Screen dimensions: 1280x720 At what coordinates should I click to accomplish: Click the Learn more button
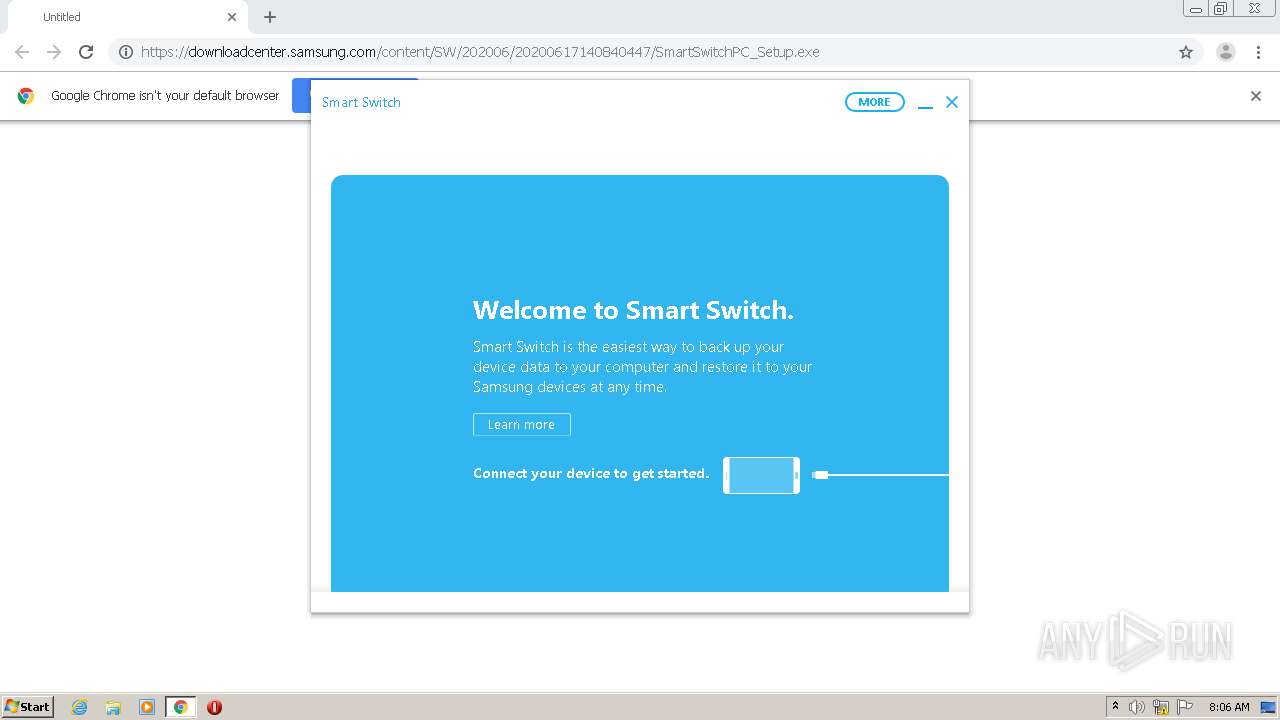(x=522, y=425)
